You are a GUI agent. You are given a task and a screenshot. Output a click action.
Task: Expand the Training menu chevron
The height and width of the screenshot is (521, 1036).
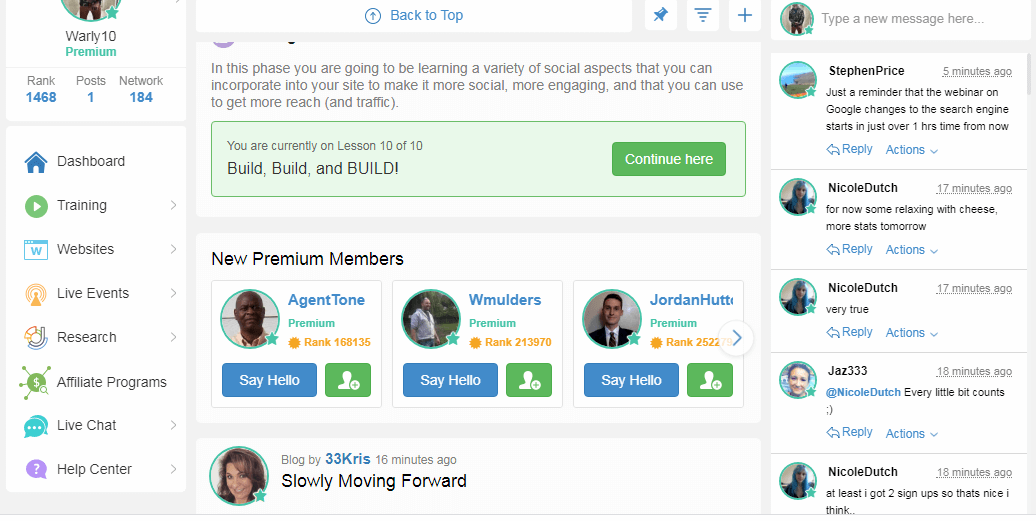click(x=173, y=205)
